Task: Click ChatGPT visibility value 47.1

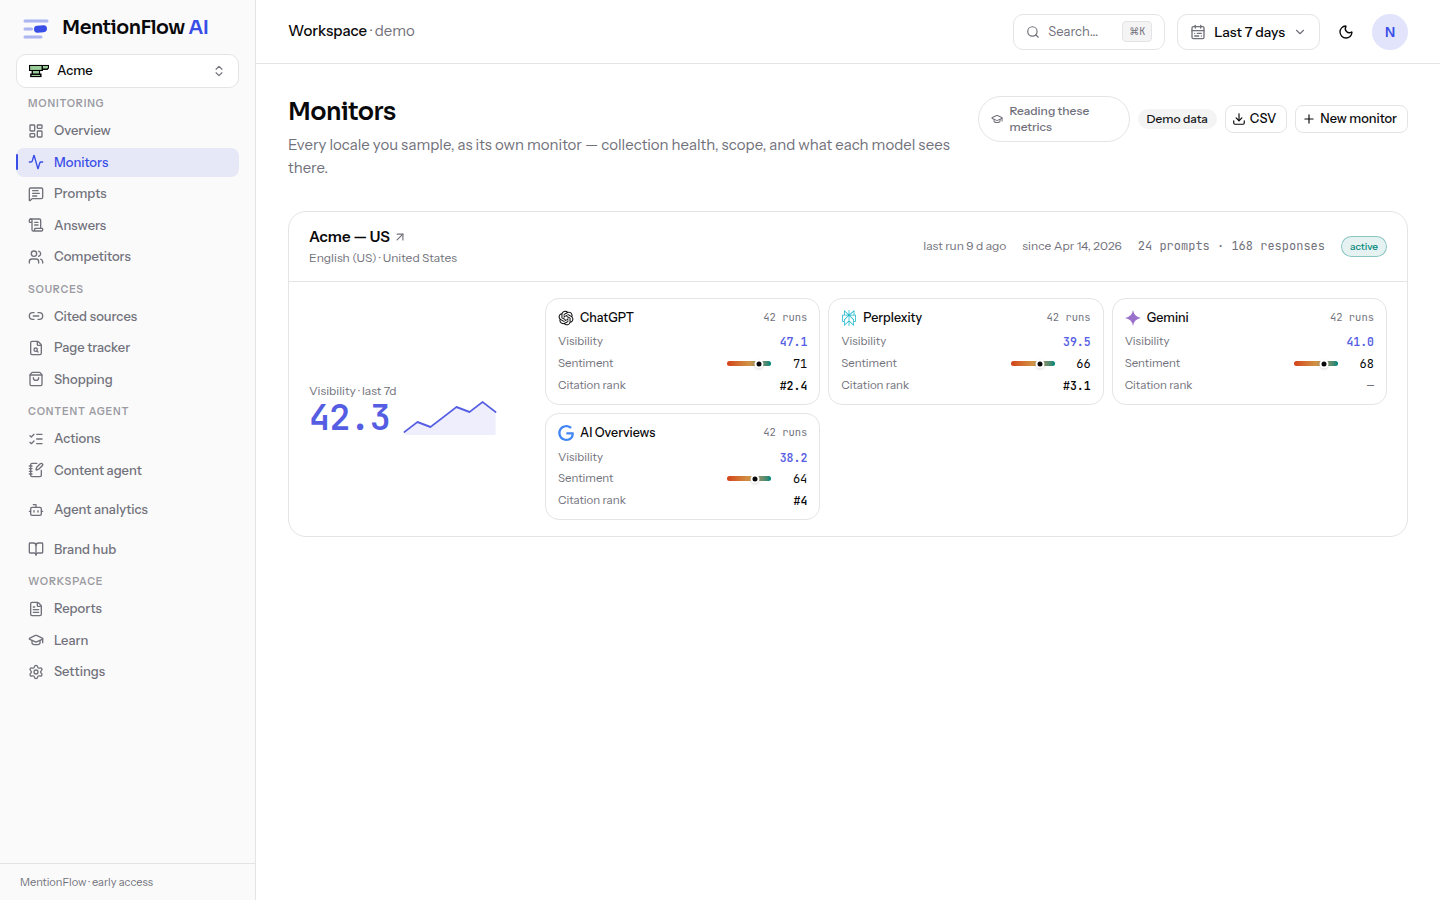Action: [x=793, y=342]
